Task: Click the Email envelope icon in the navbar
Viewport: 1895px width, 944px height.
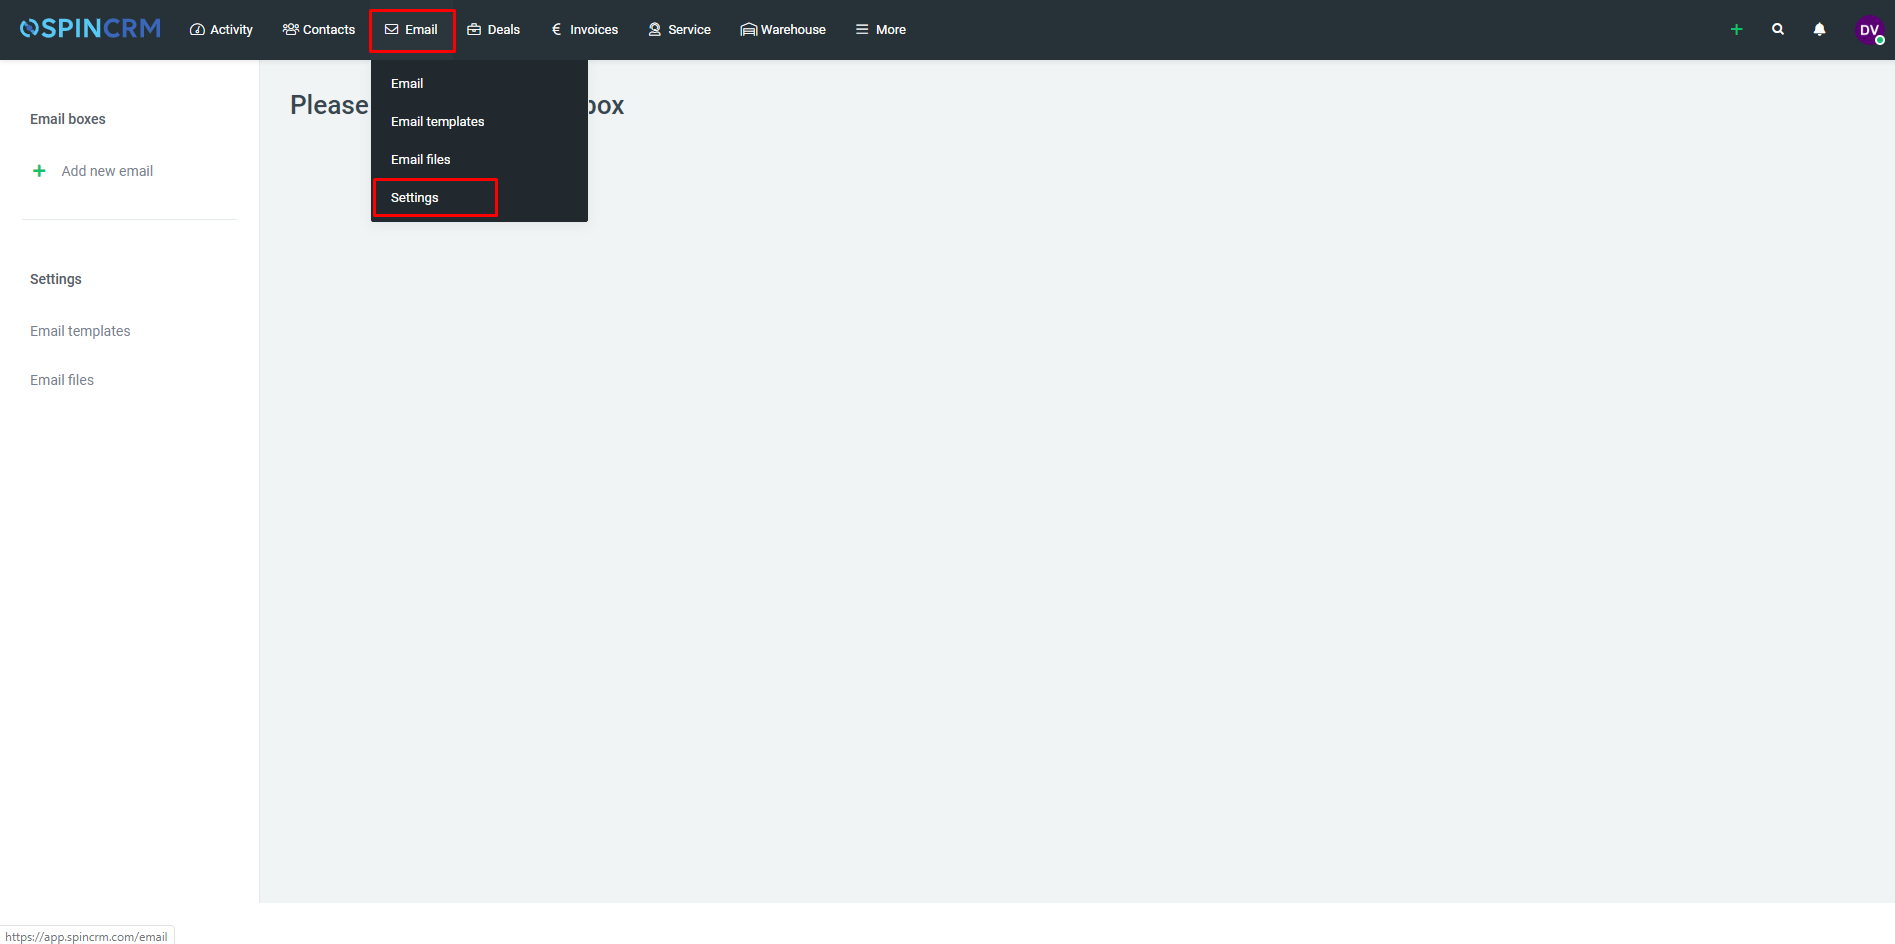Action: pyautogui.click(x=392, y=30)
